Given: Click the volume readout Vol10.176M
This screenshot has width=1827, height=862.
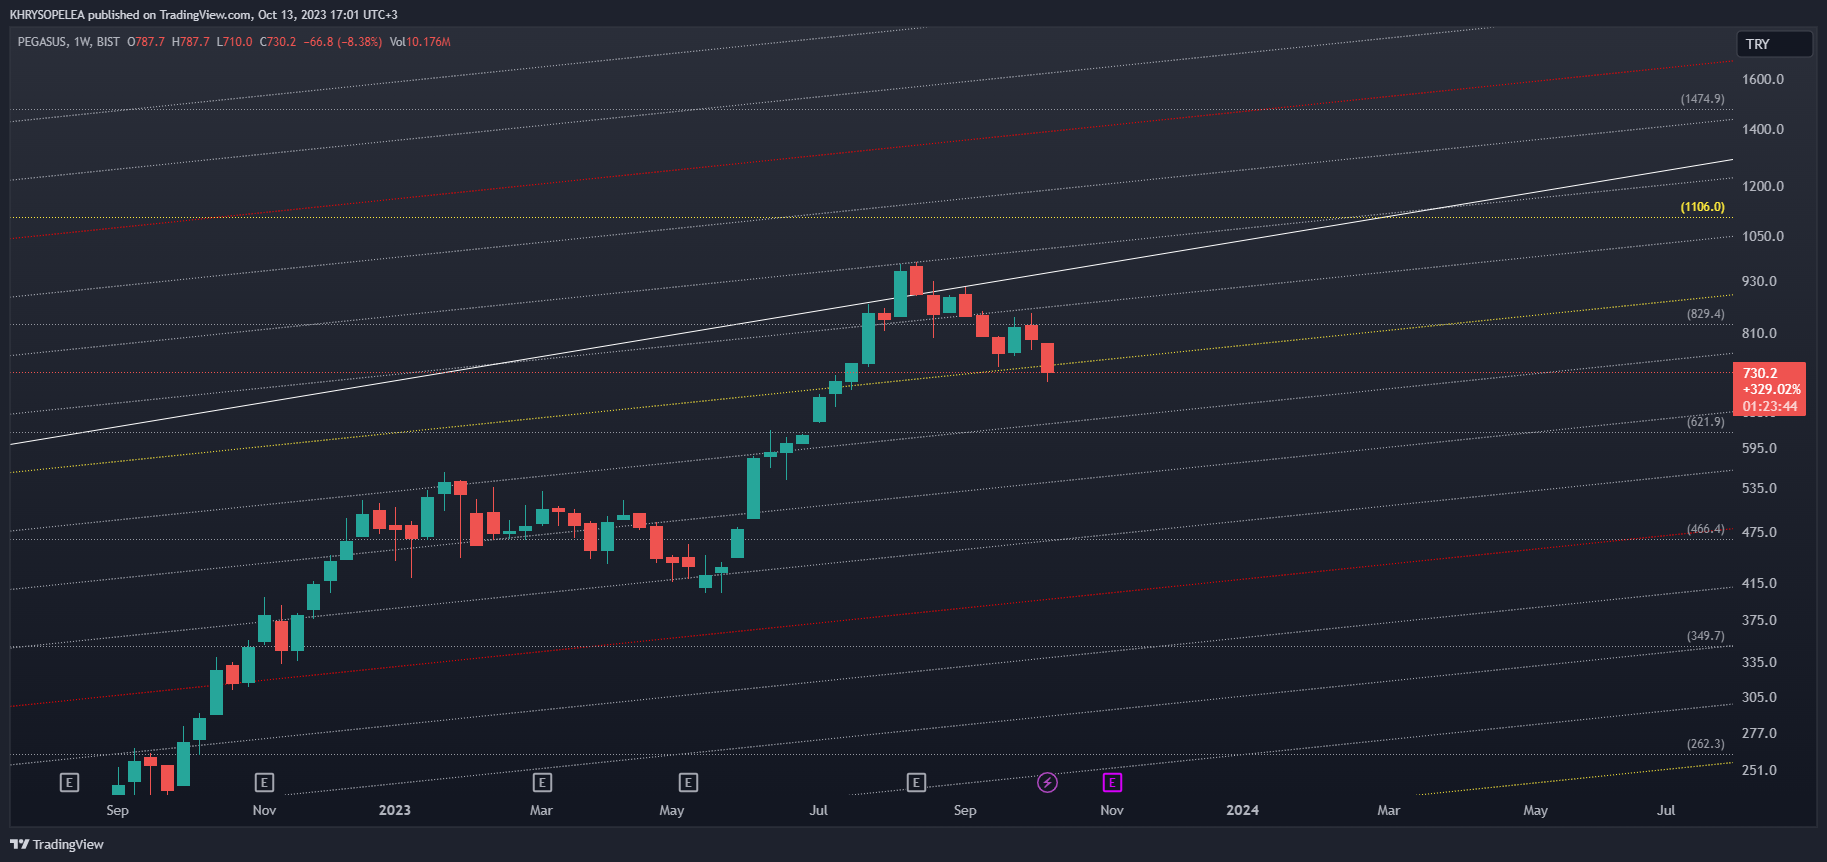Looking at the screenshot, I should pos(420,42).
